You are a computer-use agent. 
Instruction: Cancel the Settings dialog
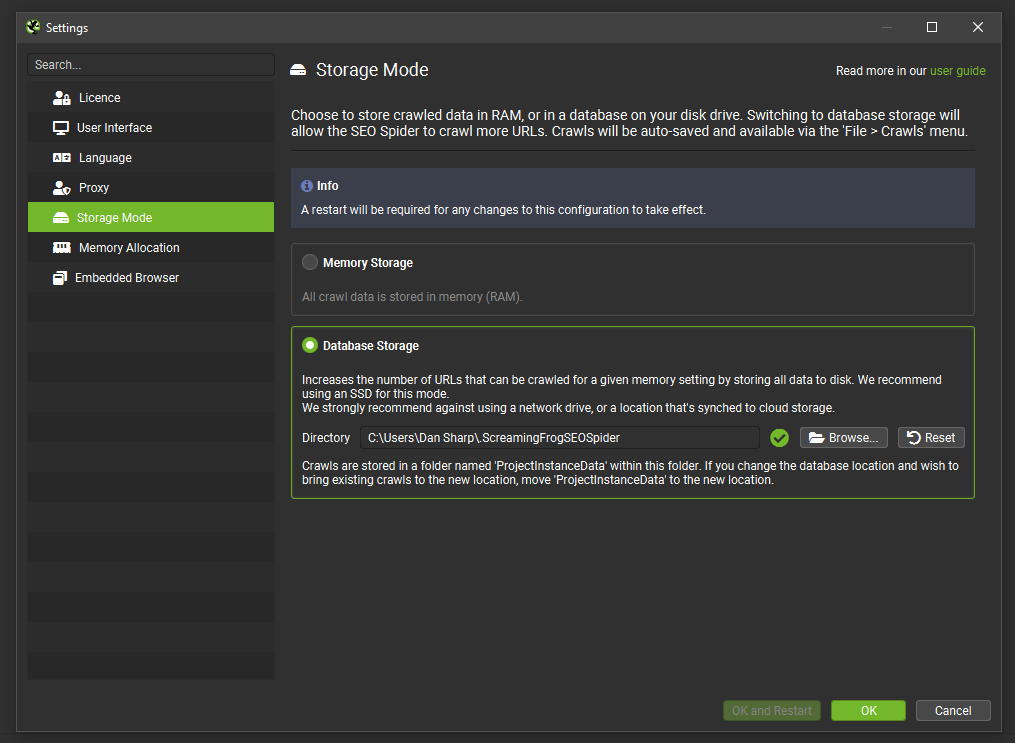coord(952,711)
